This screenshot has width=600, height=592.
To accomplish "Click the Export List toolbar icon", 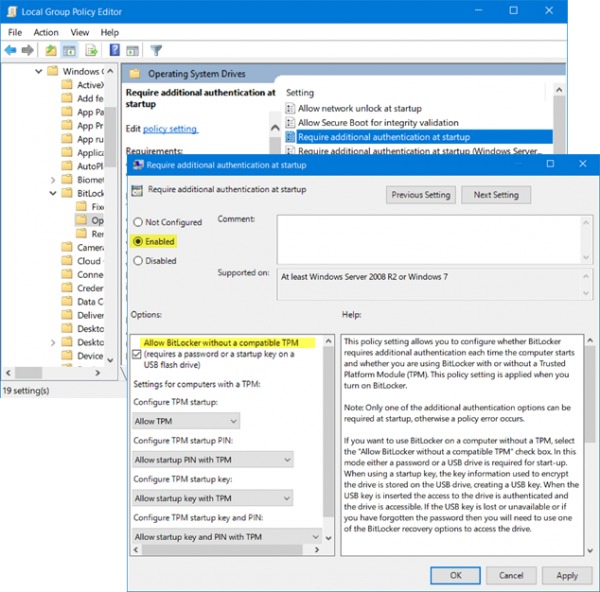I will tap(92, 50).
